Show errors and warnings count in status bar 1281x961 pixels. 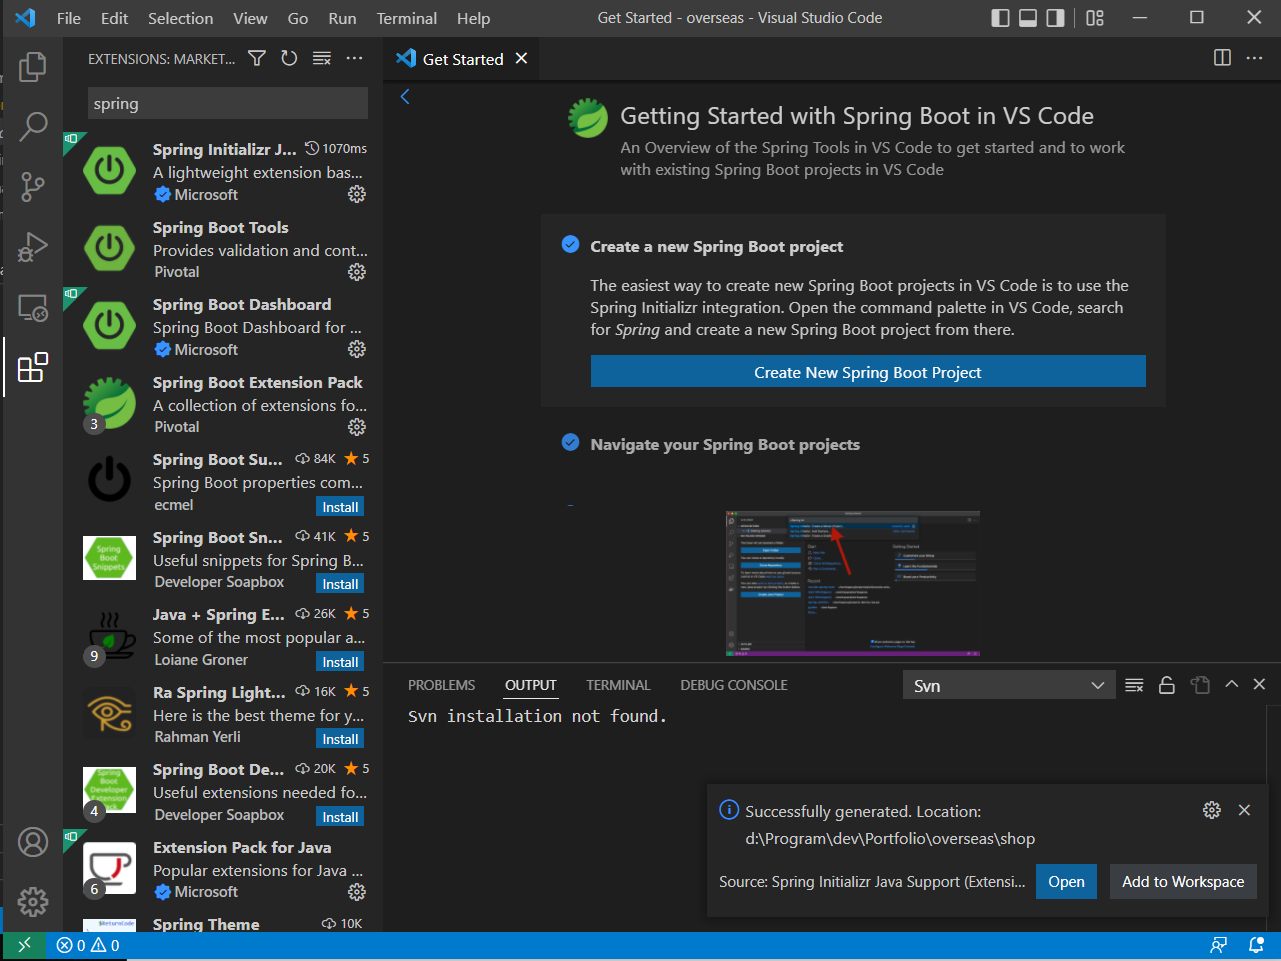pyautogui.click(x=88, y=945)
